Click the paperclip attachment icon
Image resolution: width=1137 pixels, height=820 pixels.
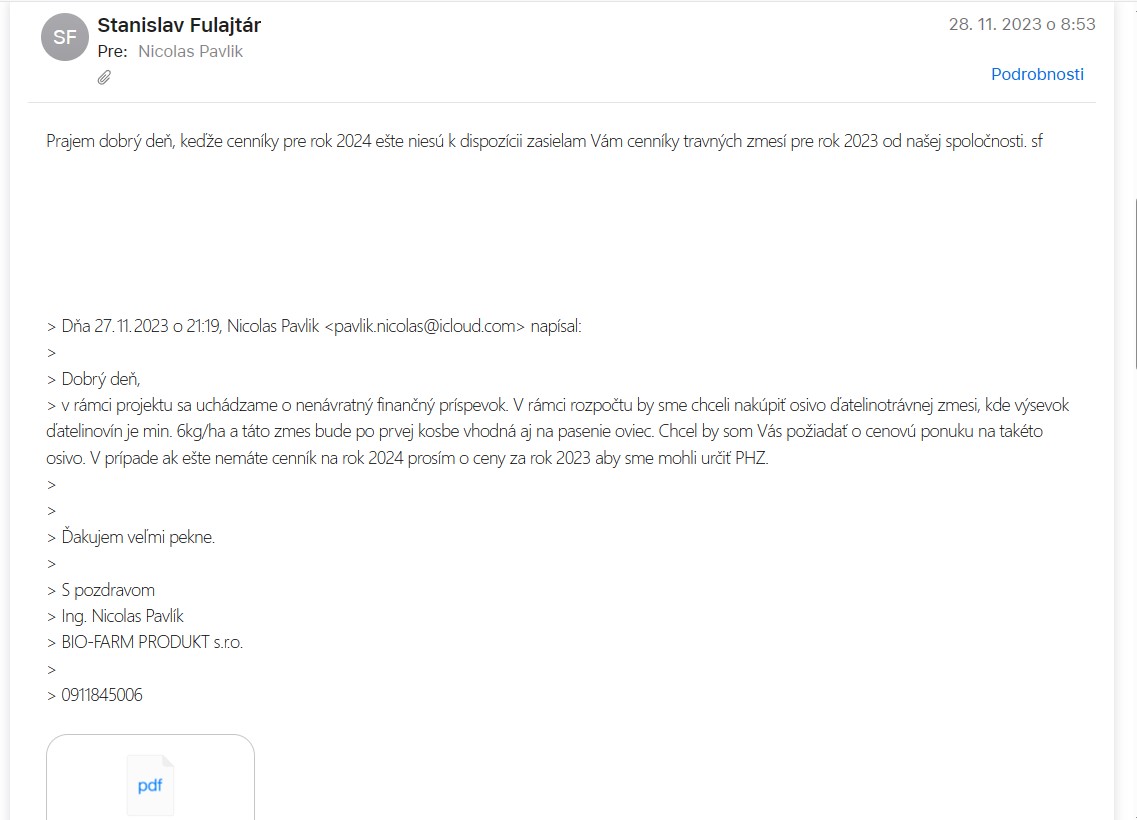(x=104, y=77)
